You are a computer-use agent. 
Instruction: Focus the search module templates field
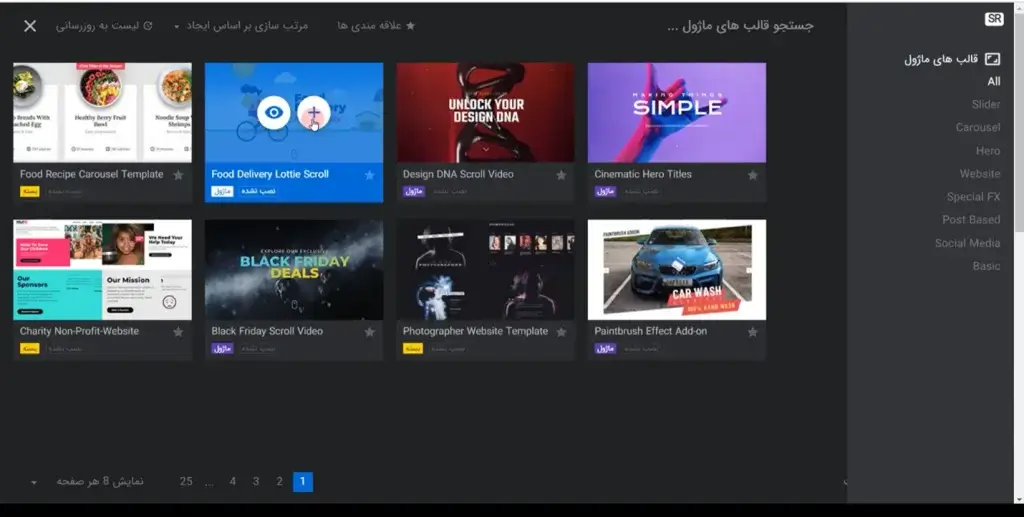[x=741, y=25]
